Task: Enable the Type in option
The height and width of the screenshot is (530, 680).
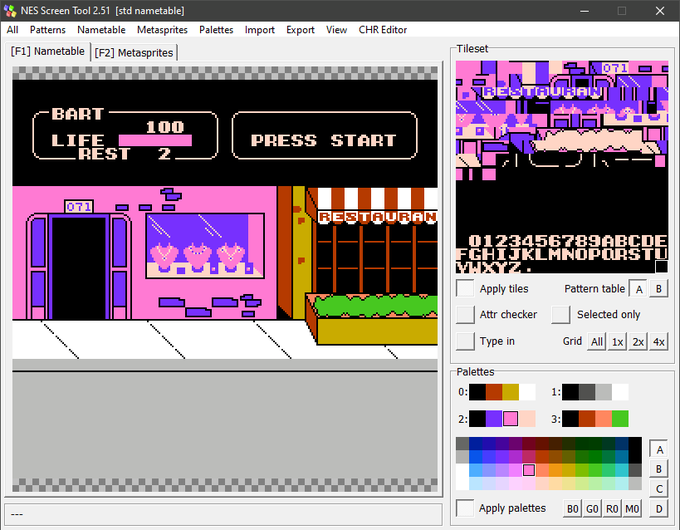Action: tap(465, 341)
